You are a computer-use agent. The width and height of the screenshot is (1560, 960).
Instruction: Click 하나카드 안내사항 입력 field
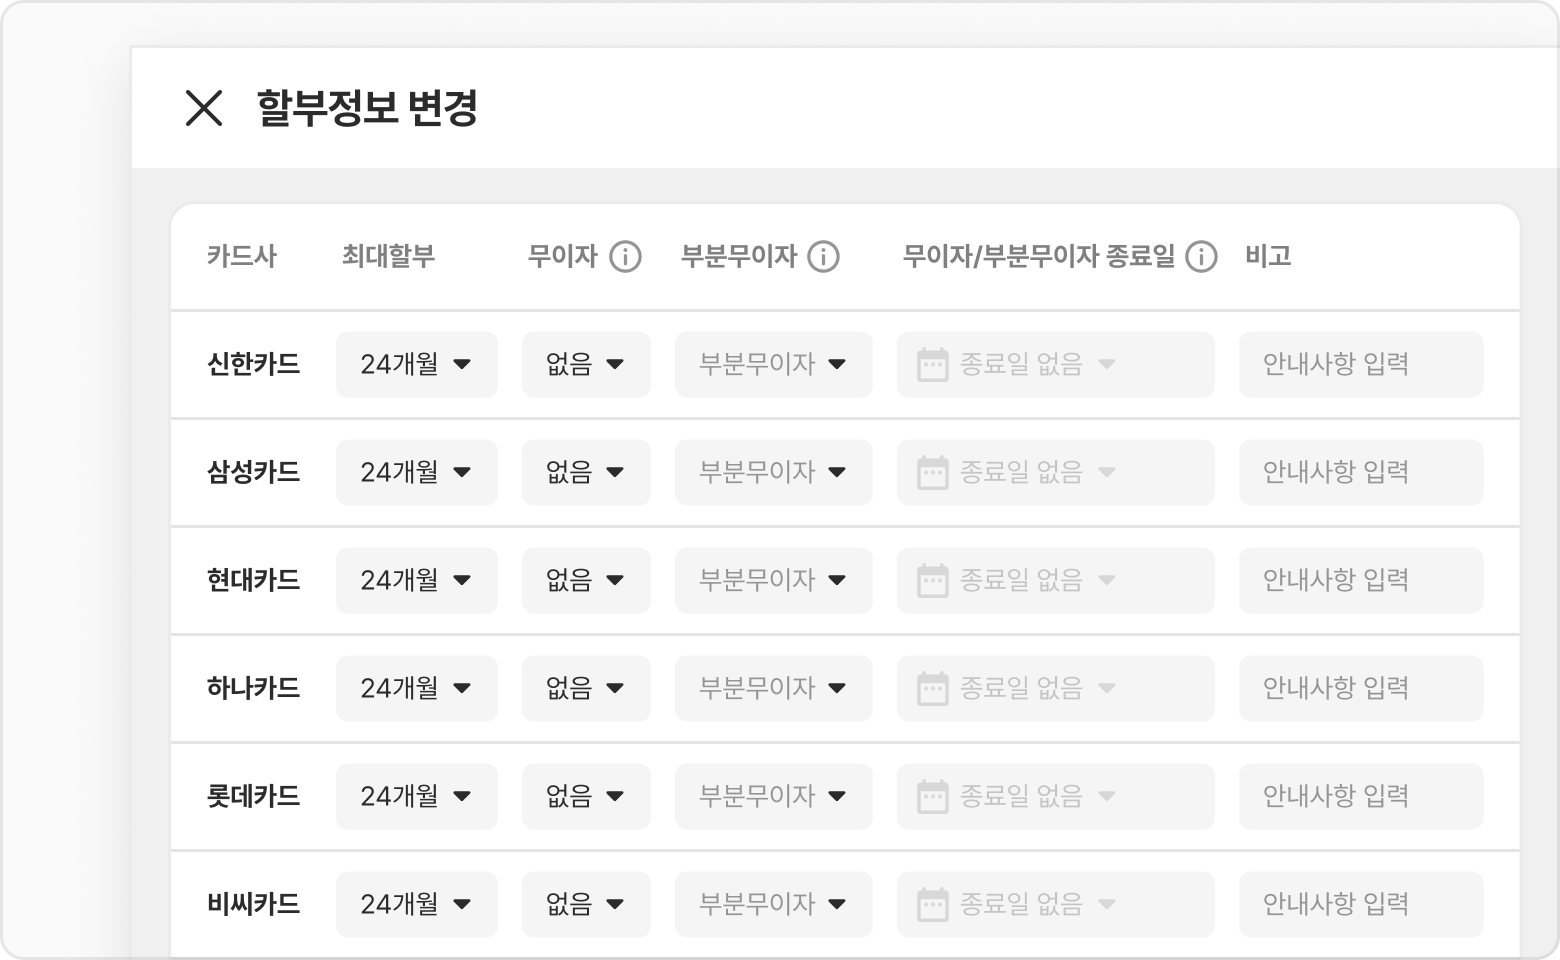(x=1360, y=689)
